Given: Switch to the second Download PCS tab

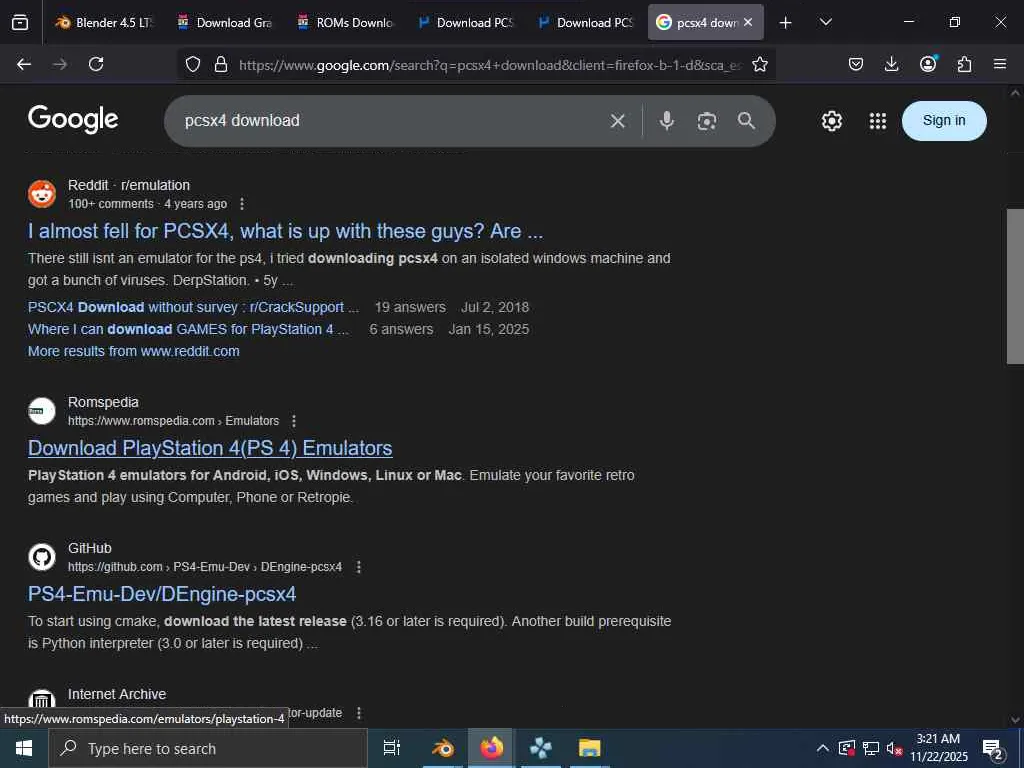Looking at the screenshot, I should (584, 22).
